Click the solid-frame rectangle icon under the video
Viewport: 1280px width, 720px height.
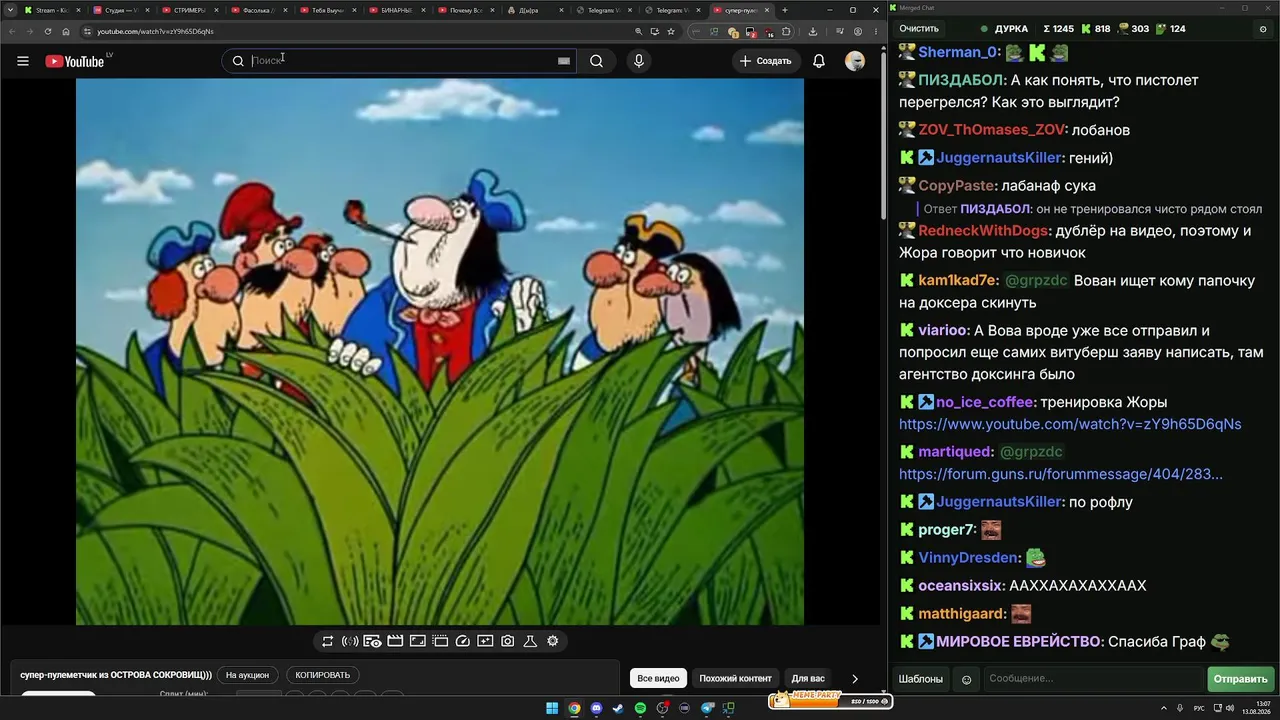418,641
